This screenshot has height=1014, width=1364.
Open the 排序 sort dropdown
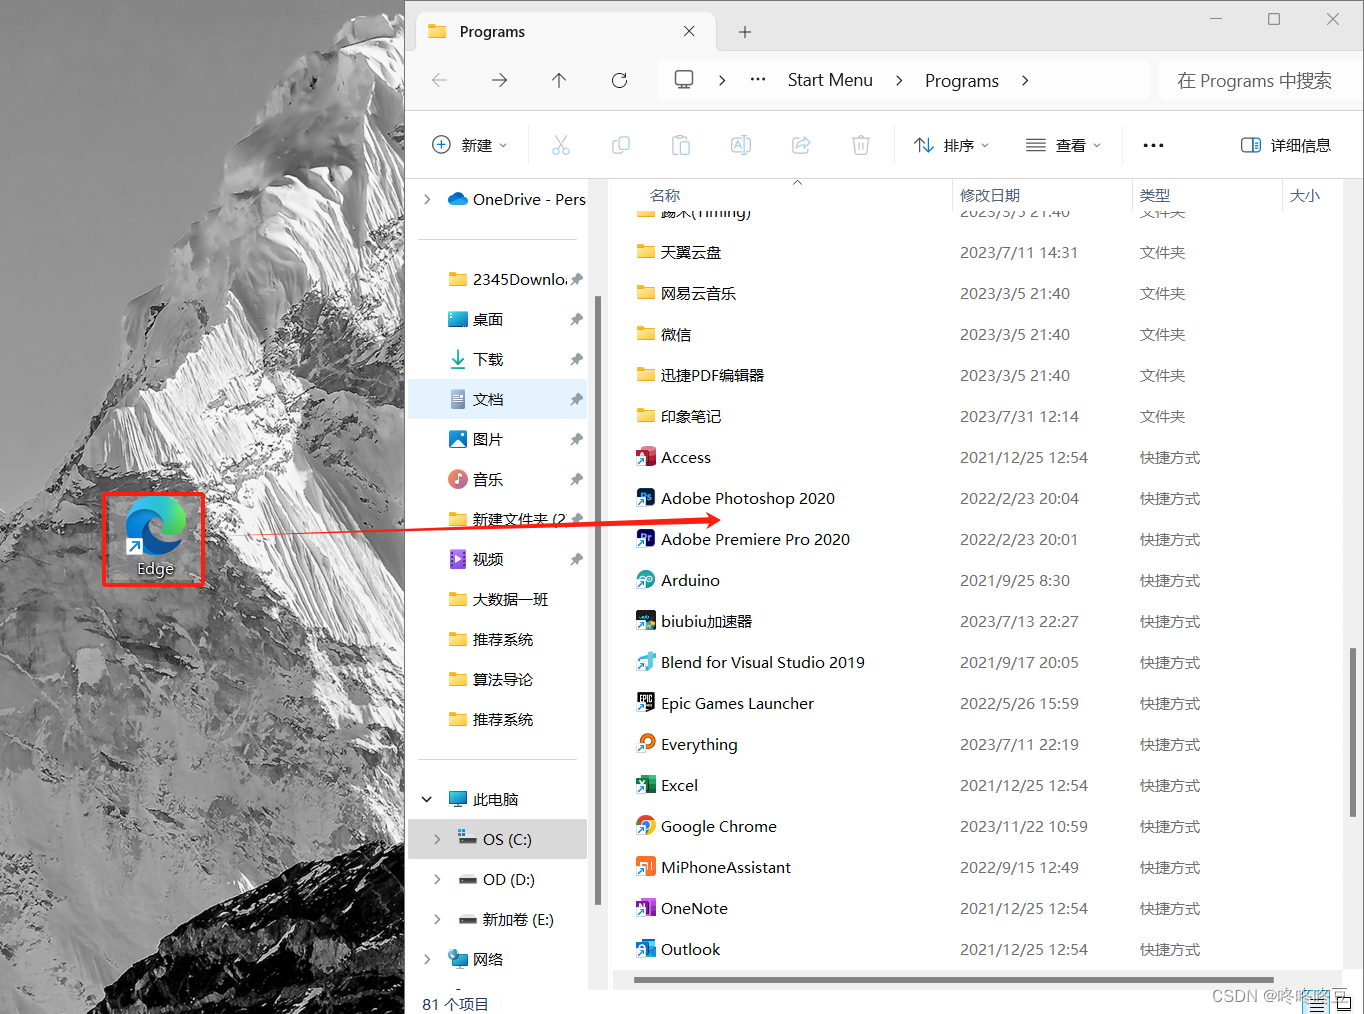point(952,145)
